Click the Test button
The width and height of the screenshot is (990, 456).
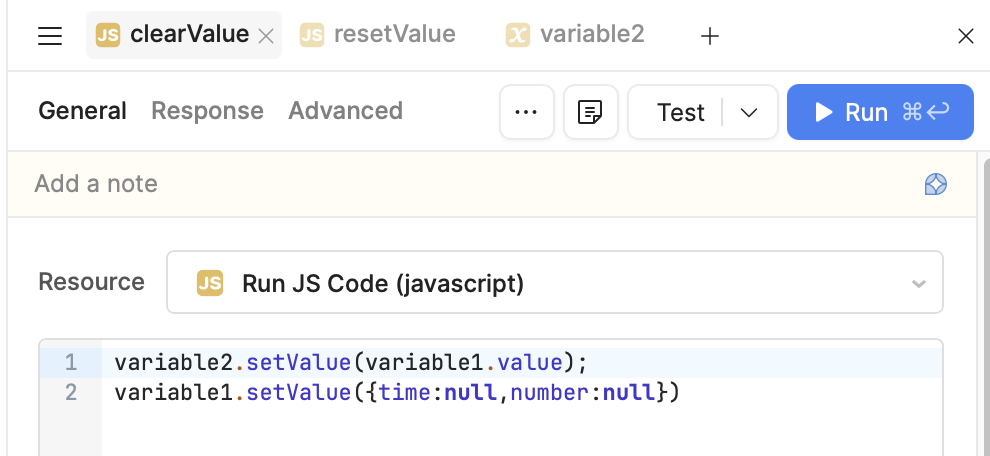680,112
